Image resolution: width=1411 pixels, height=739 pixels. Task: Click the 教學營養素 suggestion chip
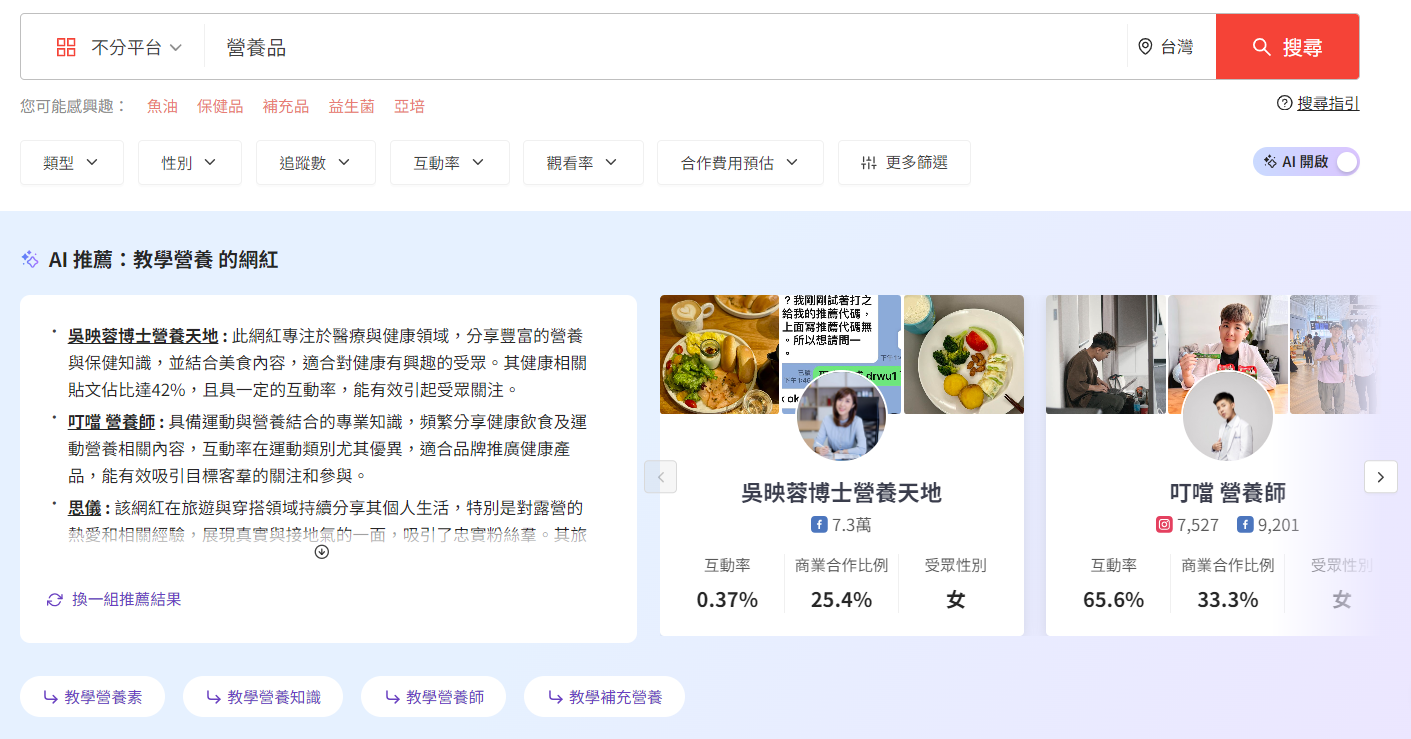(x=92, y=697)
